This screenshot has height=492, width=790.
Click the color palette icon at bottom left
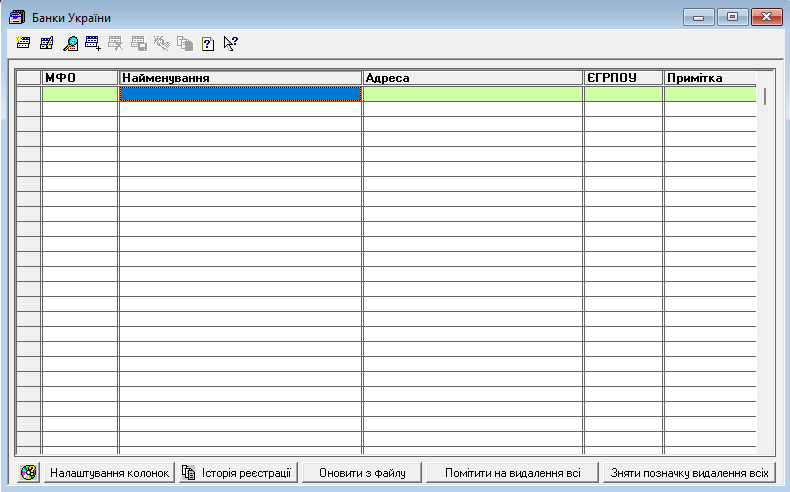pos(28,472)
